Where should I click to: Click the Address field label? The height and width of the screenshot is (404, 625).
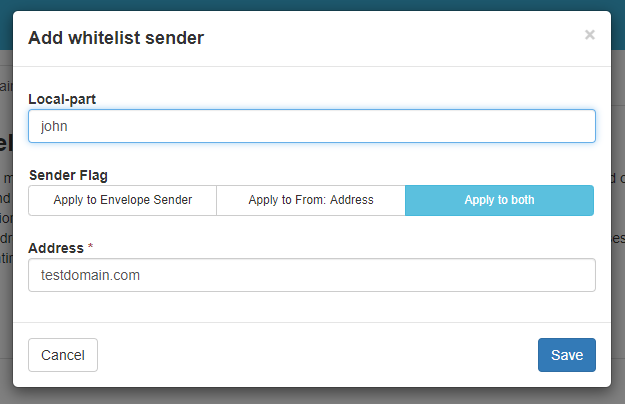[55, 247]
